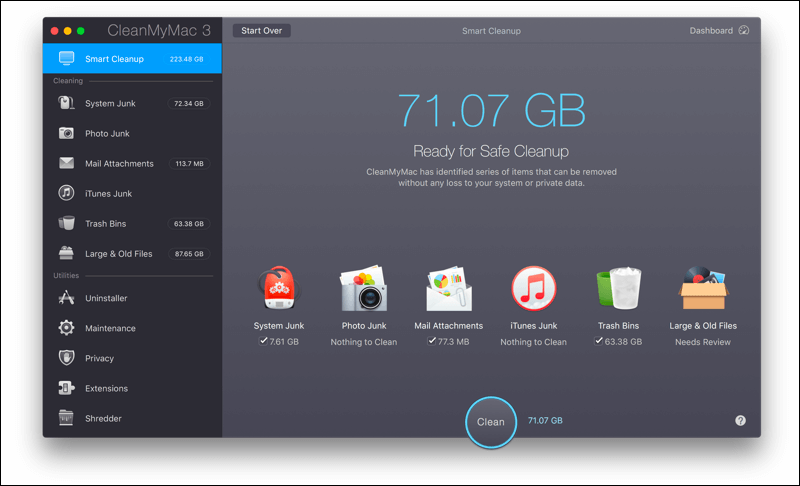Click the large cardboard box Large & Old Files icon
Image resolution: width=800 pixels, height=486 pixels.
pyautogui.click(x=703, y=288)
